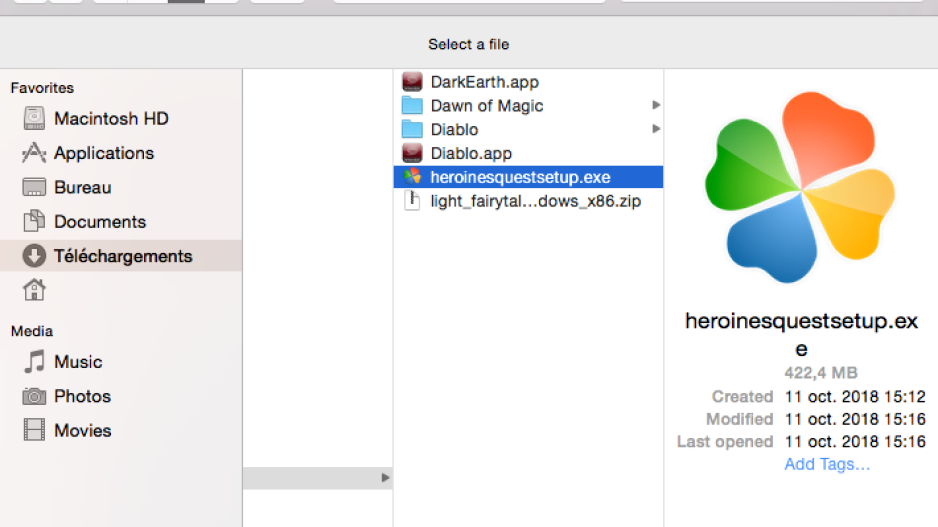Click the heroinesquestsetup.exe file icon
The width and height of the screenshot is (938, 527).
pyautogui.click(x=412, y=176)
